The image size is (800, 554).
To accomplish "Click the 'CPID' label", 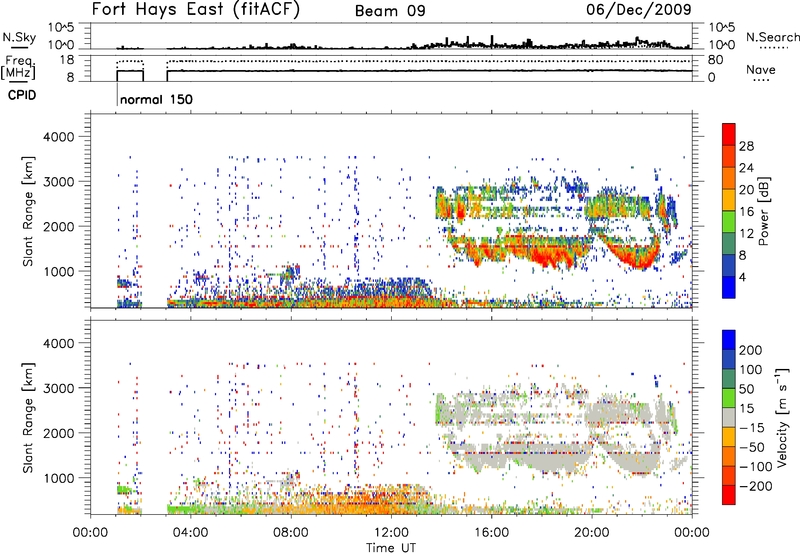I will [22, 95].
